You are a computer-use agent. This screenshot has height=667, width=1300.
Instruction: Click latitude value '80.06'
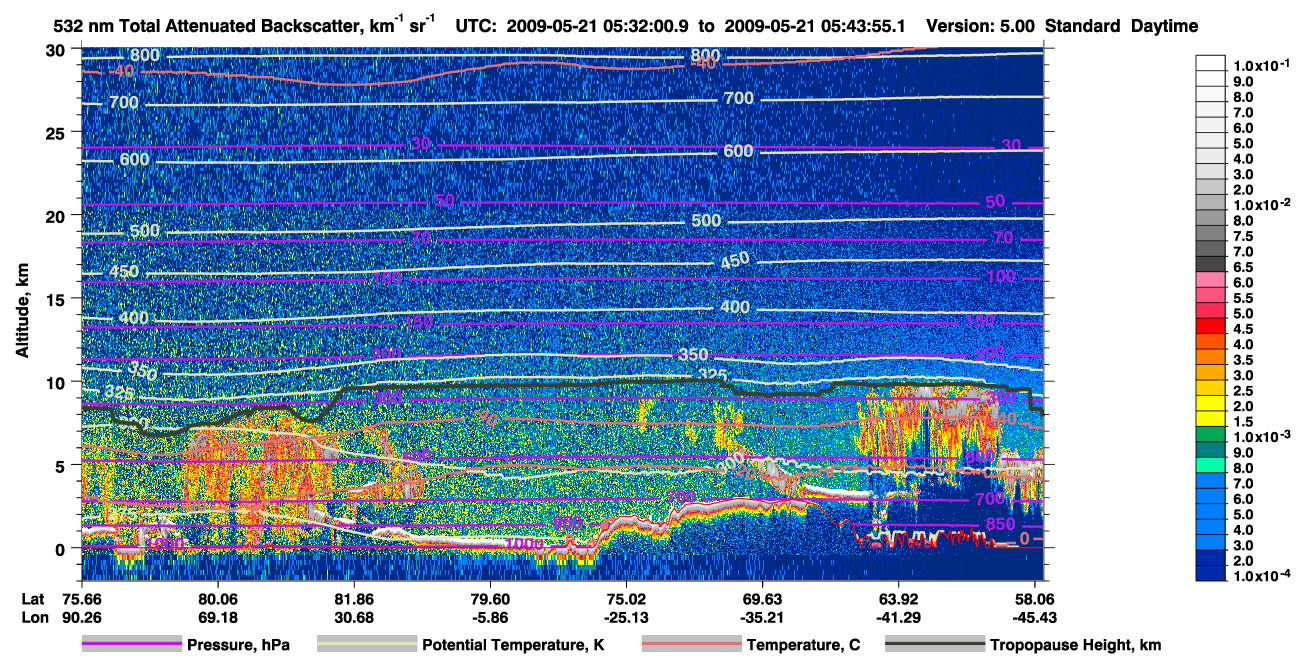[x=217, y=598]
